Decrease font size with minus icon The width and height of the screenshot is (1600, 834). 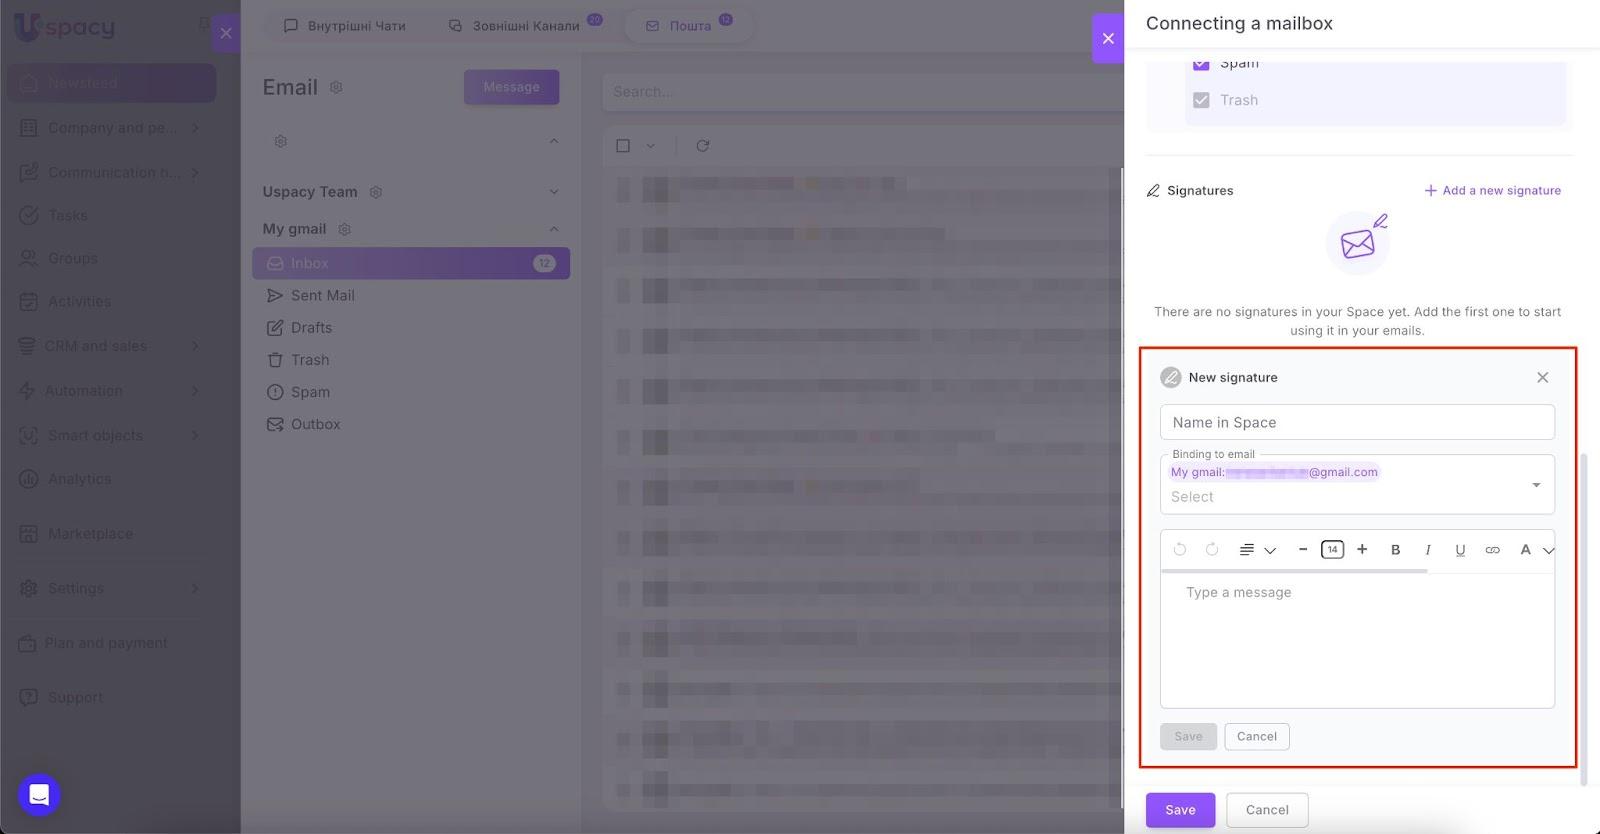1302,549
